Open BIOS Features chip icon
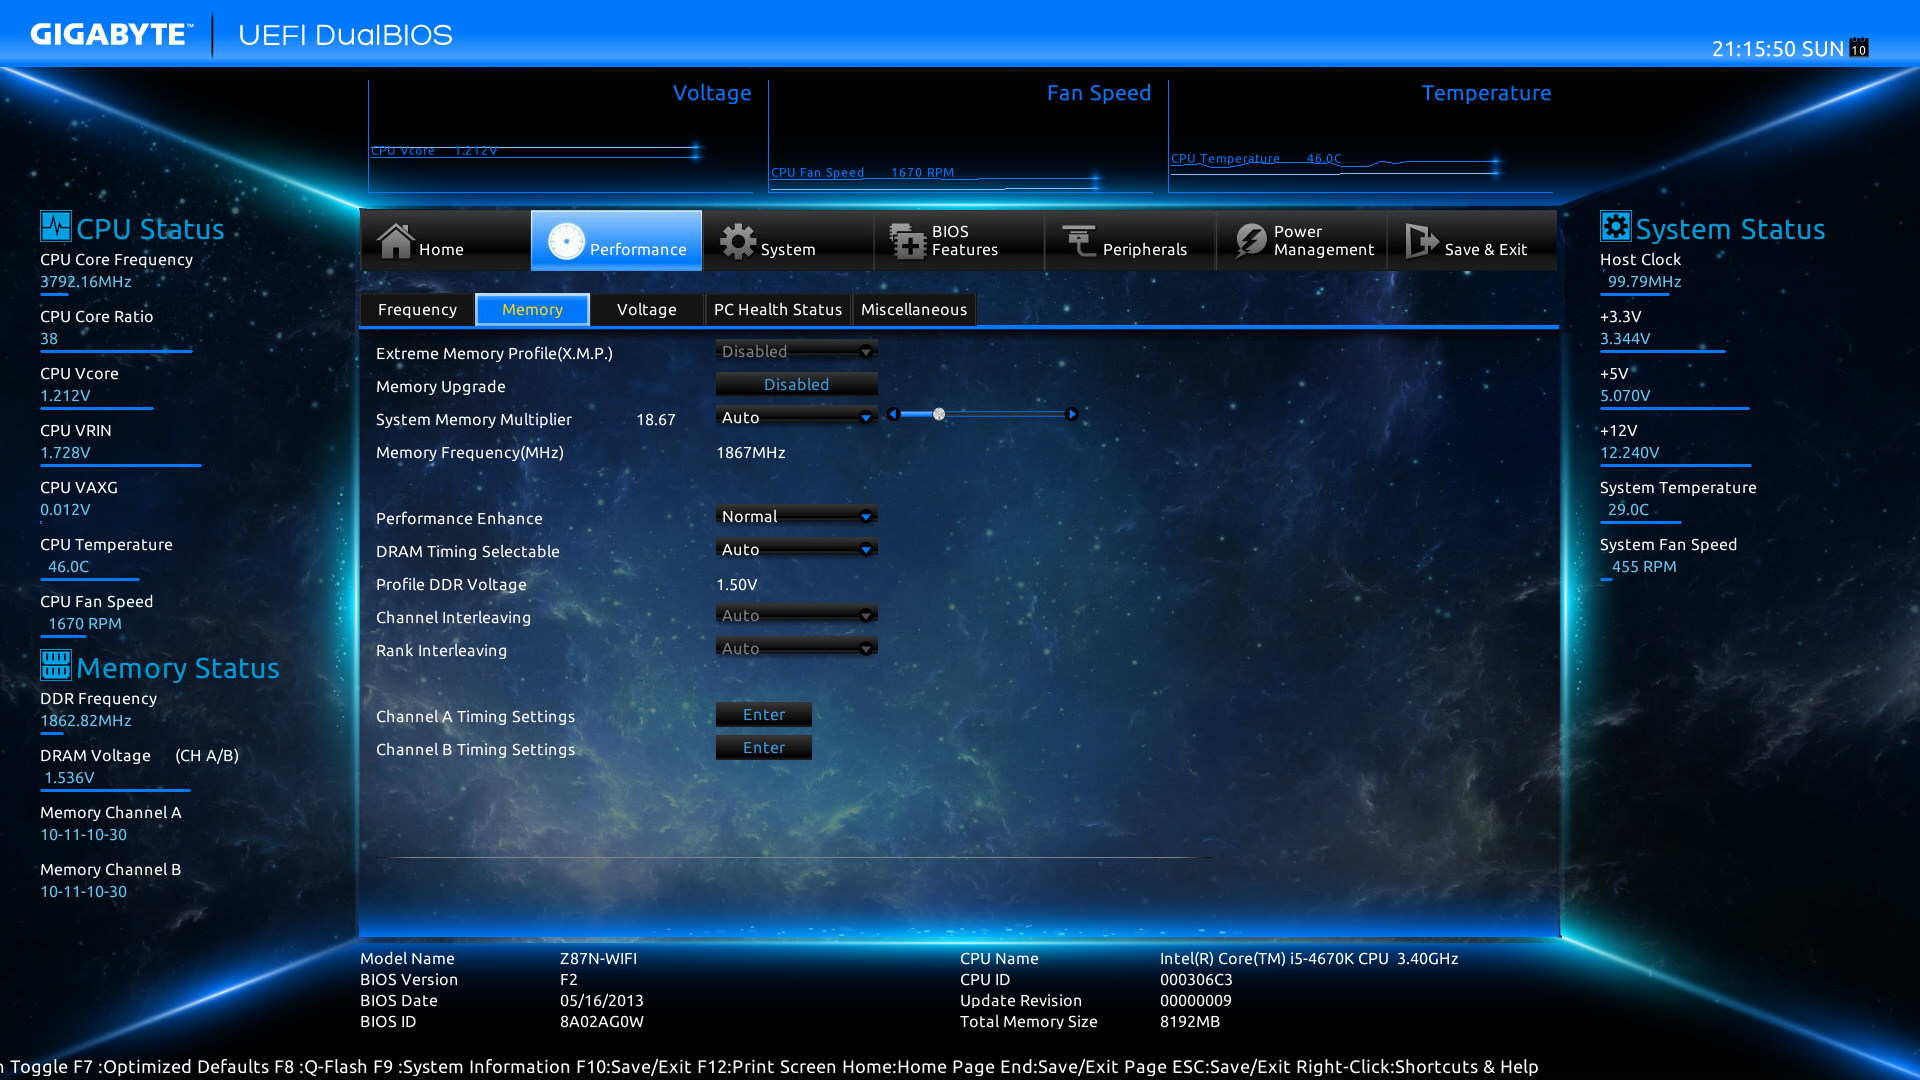The width and height of the screenshot is (1920, 1080). pyautogui.click(x=908, y=241)
